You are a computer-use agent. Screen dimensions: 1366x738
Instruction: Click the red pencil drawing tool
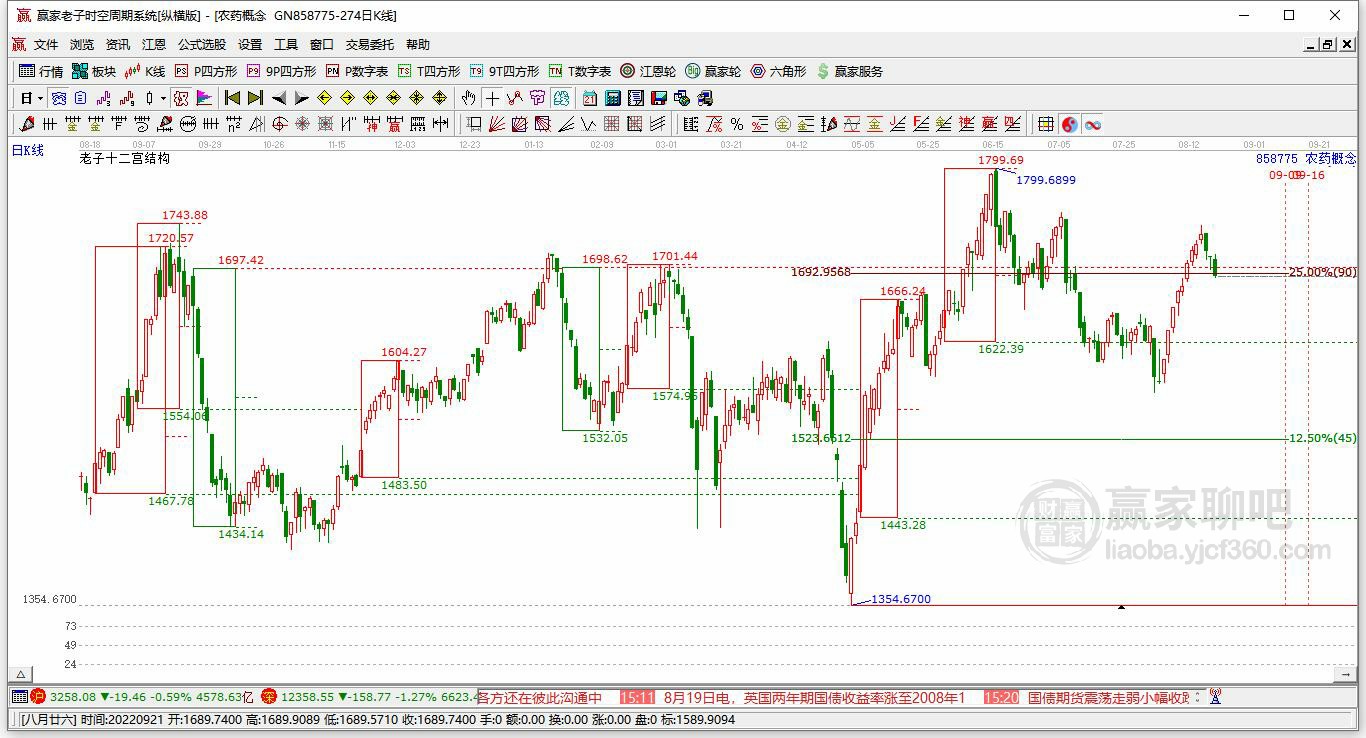pos(27,124)
